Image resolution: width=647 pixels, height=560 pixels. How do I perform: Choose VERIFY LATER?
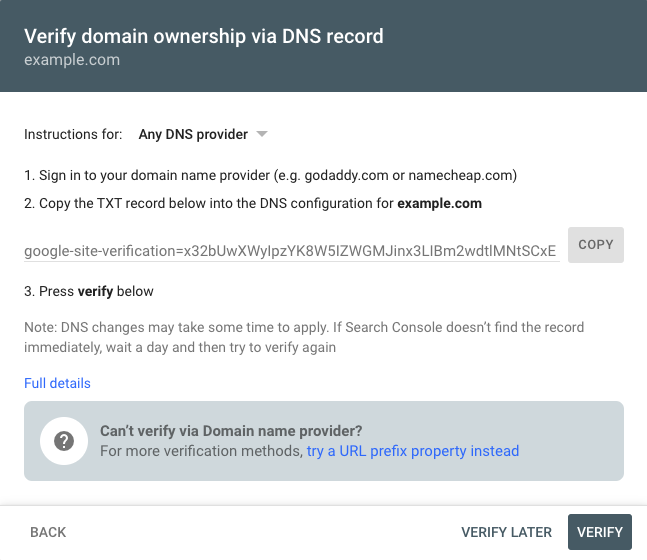coord(506,532)
